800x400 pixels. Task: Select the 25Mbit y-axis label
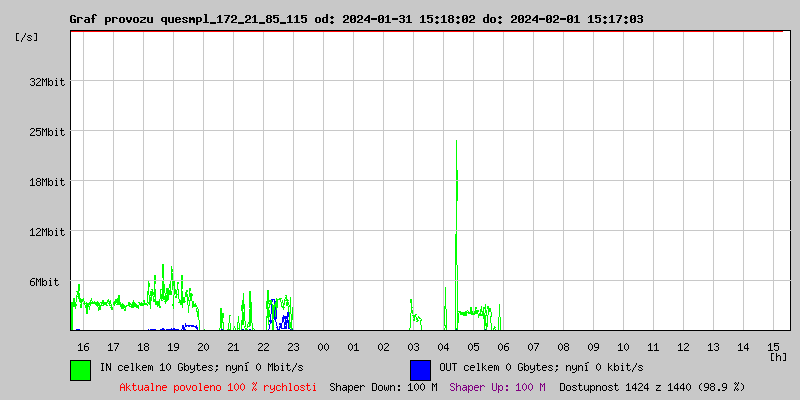pos(47,132)
